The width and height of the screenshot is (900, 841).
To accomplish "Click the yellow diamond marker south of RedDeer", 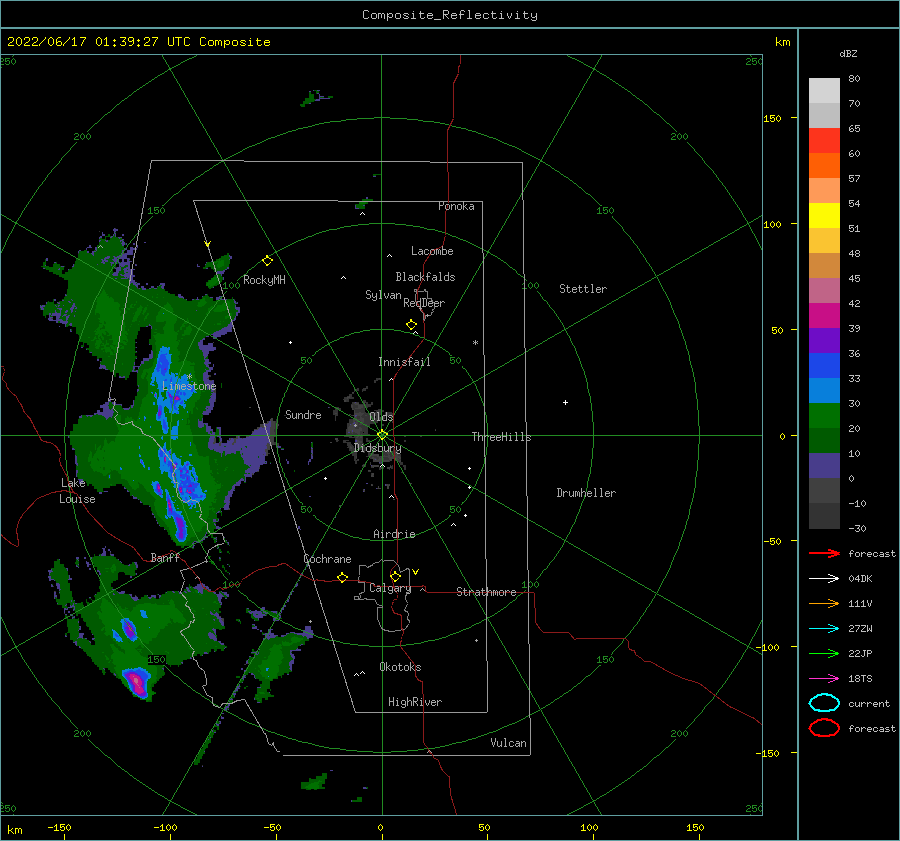I will [412, 325].
